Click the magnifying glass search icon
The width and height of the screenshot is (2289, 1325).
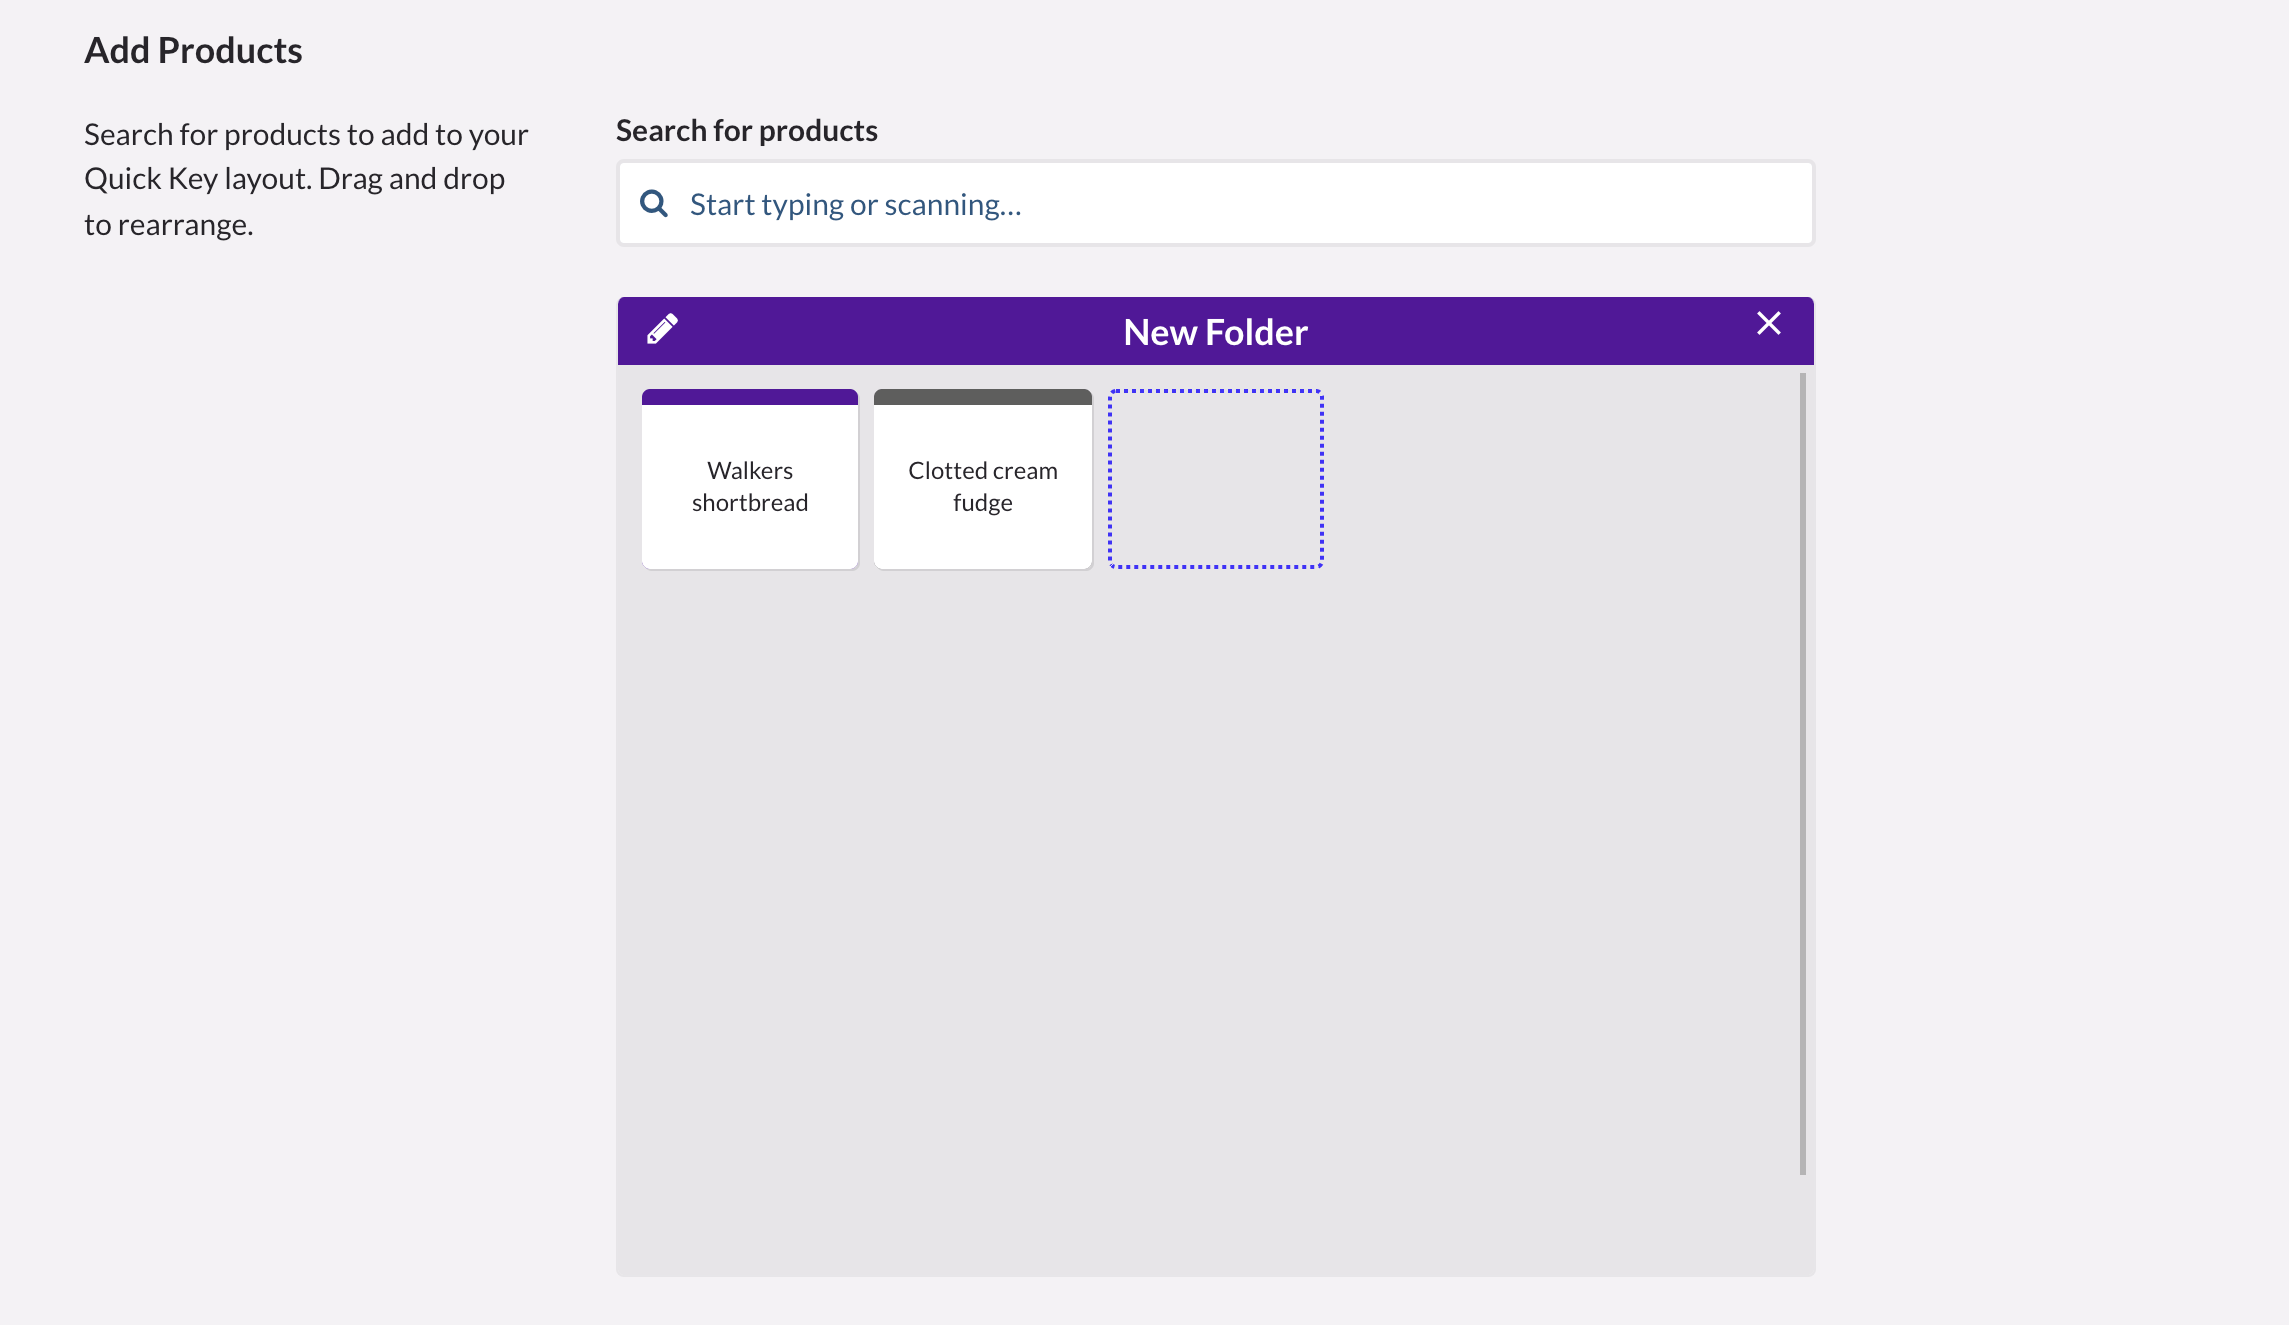tap(654, 204)
